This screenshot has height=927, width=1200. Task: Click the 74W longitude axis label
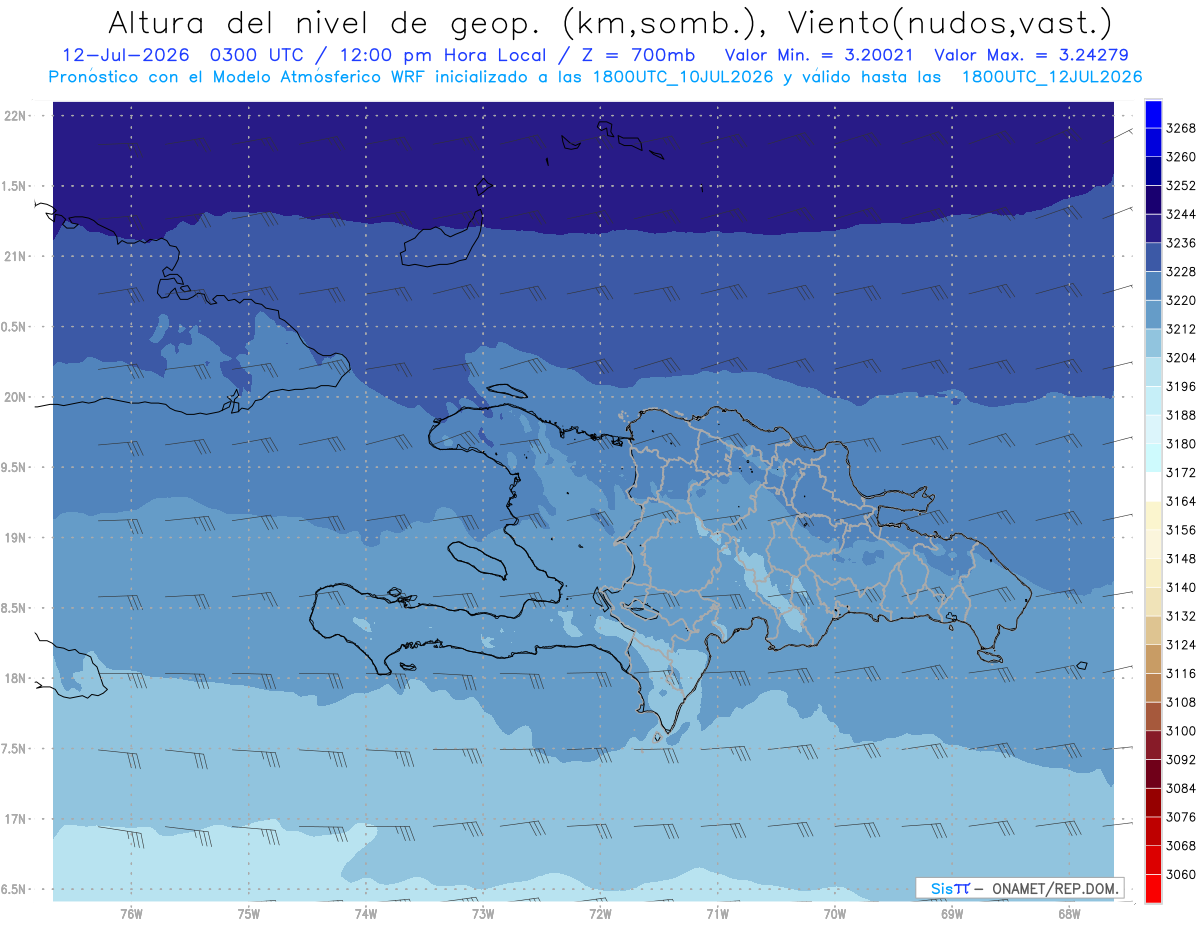tap(366, 913)
